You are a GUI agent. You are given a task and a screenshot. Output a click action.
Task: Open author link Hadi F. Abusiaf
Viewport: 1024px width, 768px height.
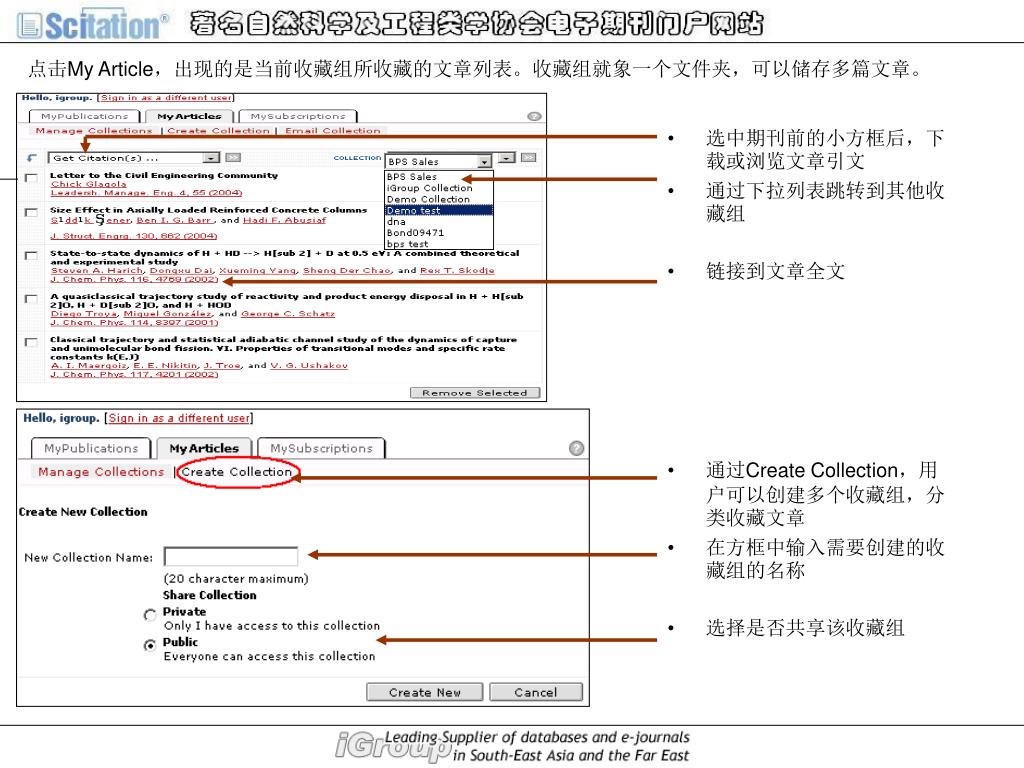coord(285,220)
